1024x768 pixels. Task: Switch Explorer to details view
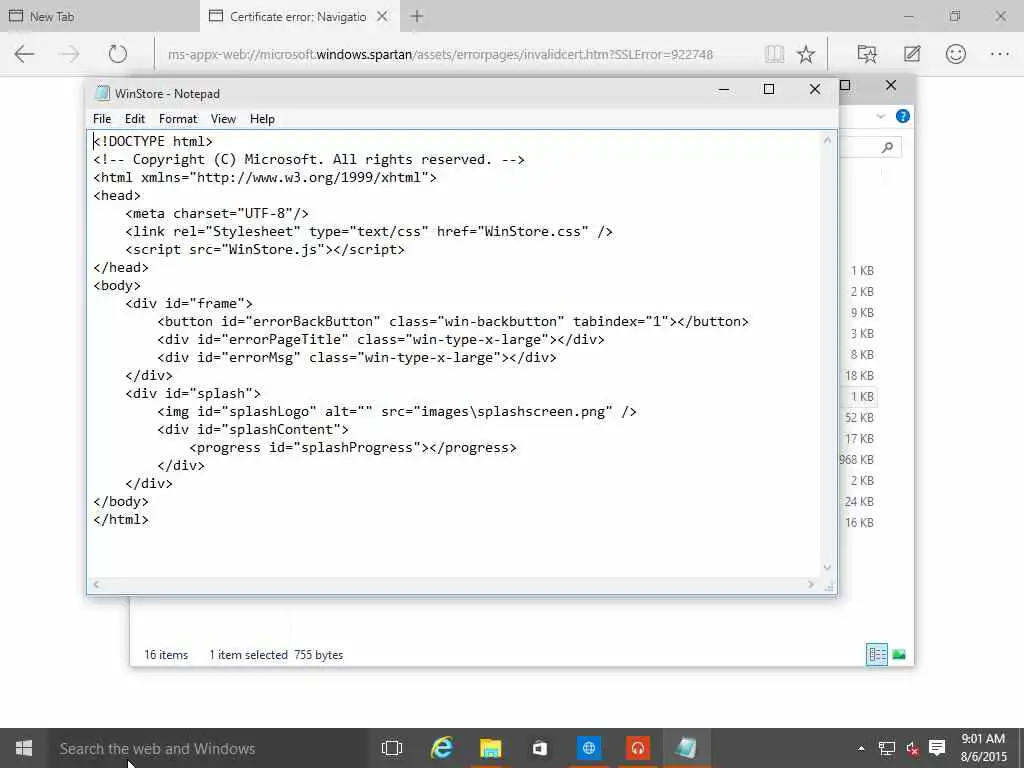click(876, 654)
